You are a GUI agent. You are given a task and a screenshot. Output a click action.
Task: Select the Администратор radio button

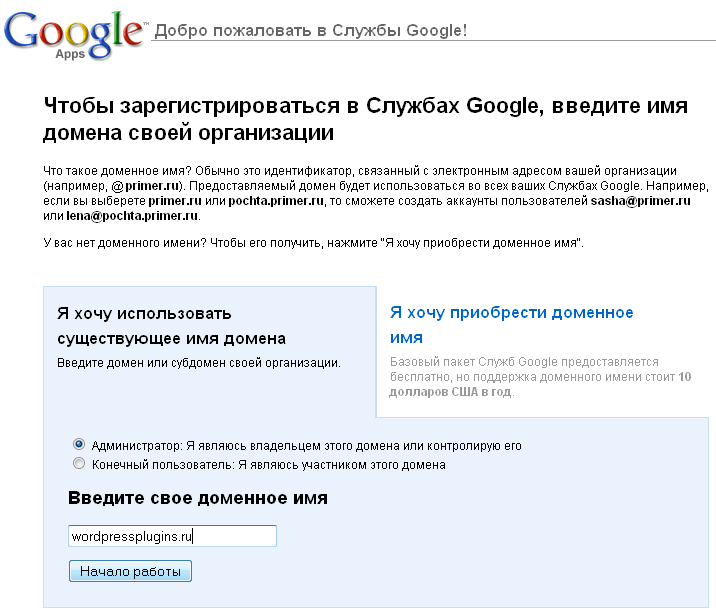[79, 445]
